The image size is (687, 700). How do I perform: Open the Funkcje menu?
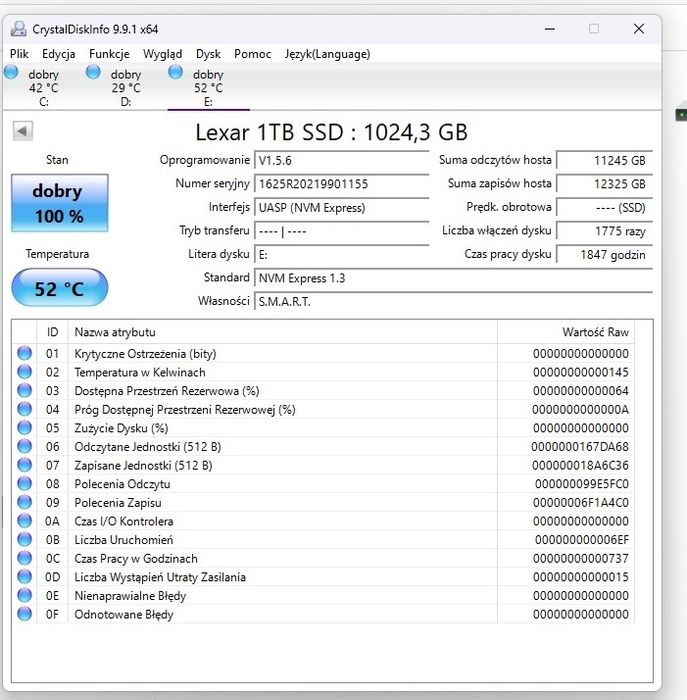pyautogui.click(x=109, y=54)
